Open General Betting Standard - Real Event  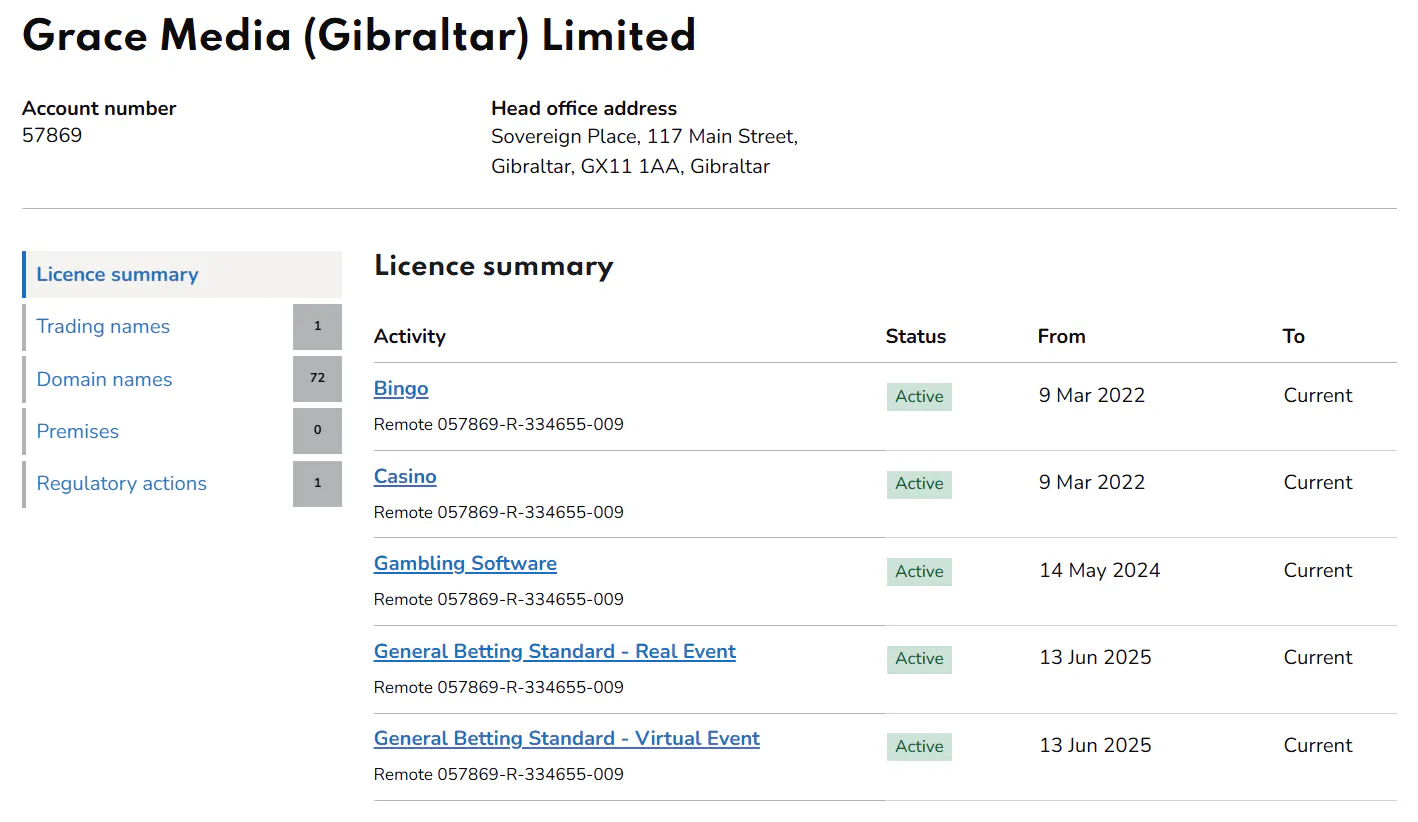(x=555, y=651)
